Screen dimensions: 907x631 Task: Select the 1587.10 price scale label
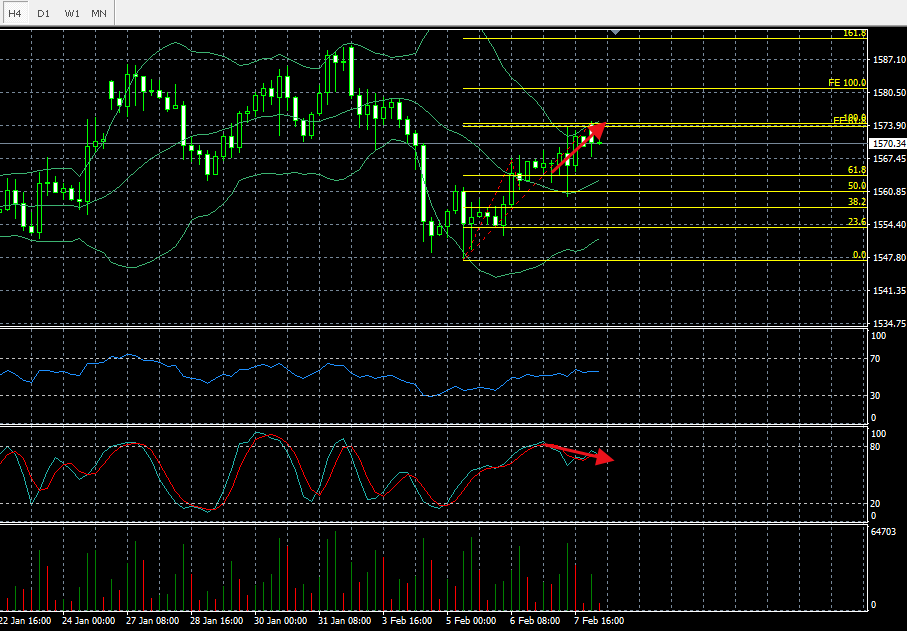tap(890, 60)
